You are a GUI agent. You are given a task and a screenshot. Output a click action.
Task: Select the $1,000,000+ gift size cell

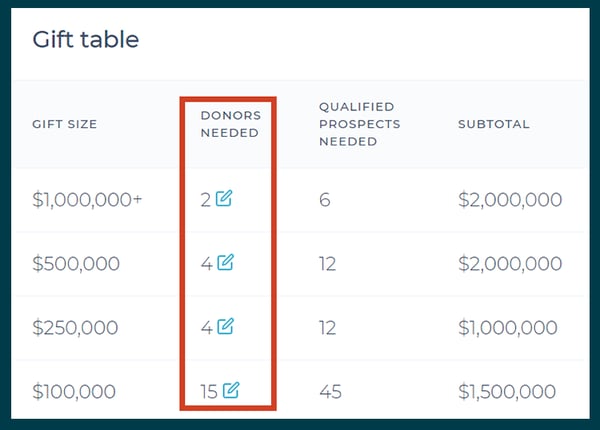(87, 200)
